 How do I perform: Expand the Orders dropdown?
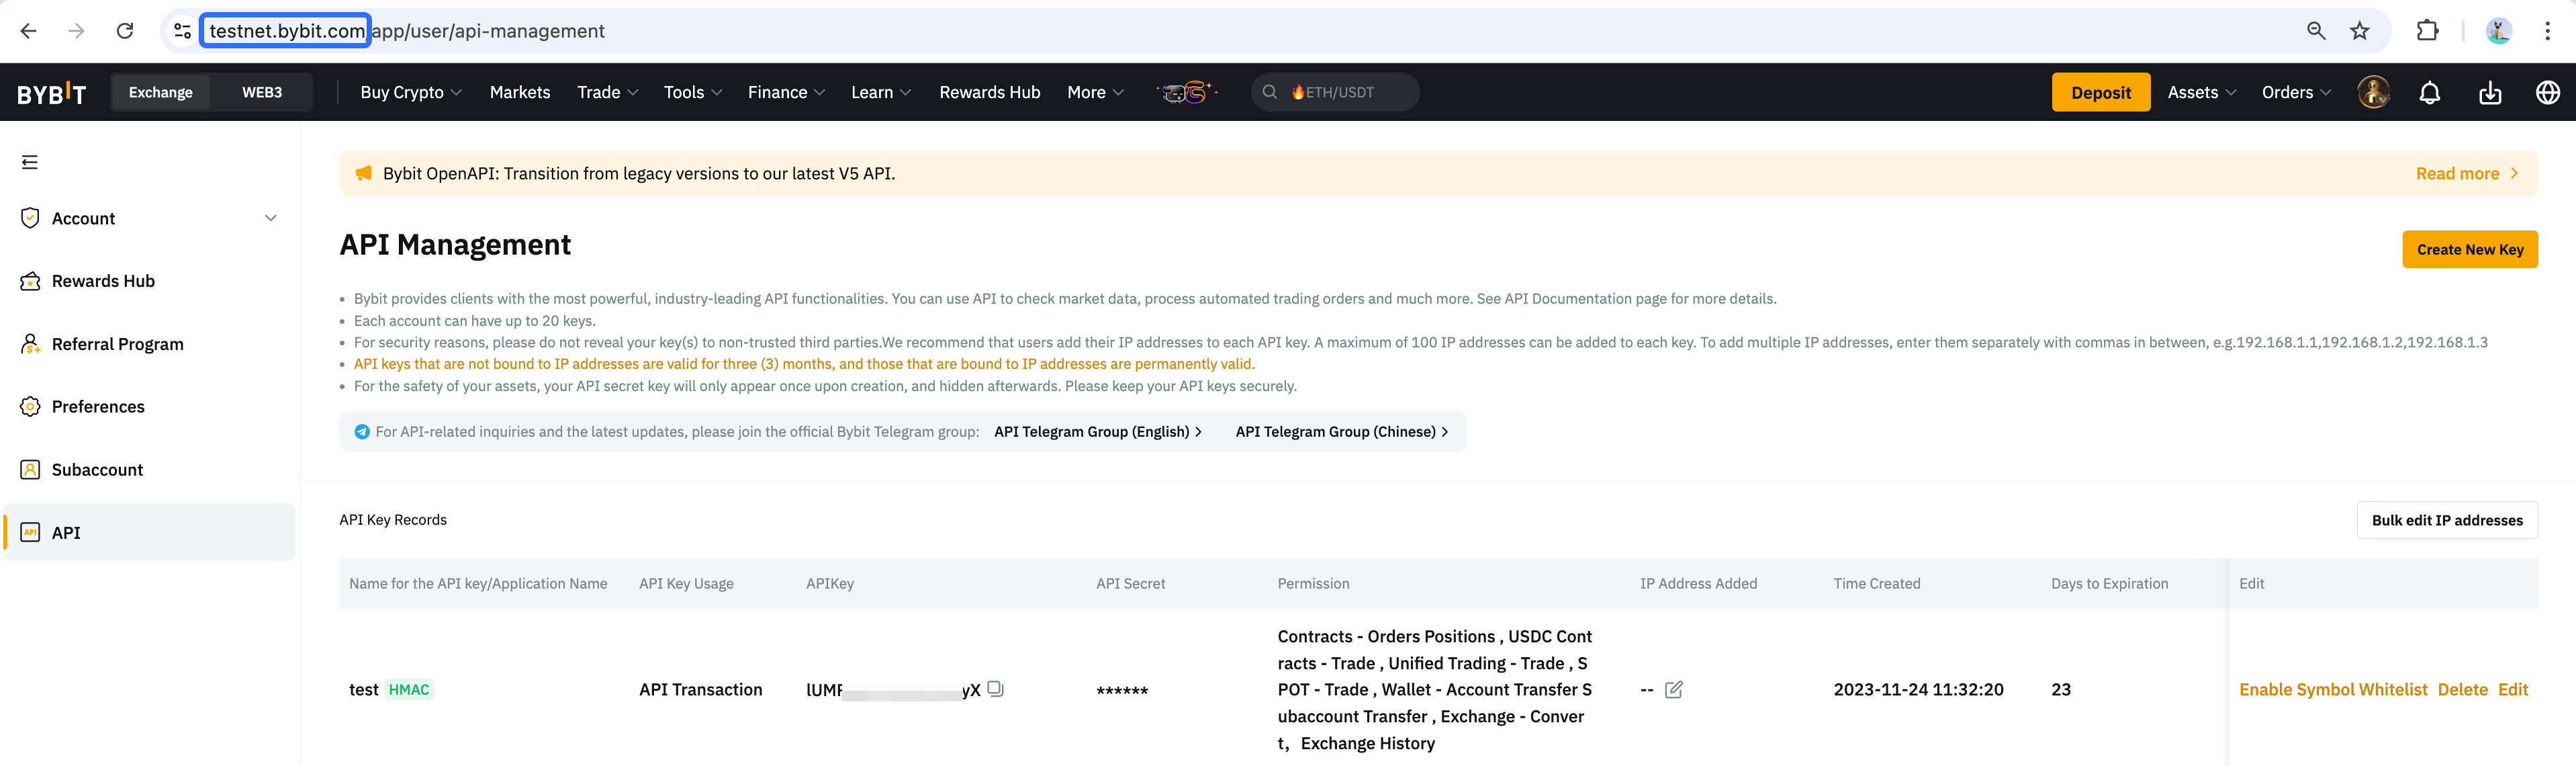(x=2296, y=92)
